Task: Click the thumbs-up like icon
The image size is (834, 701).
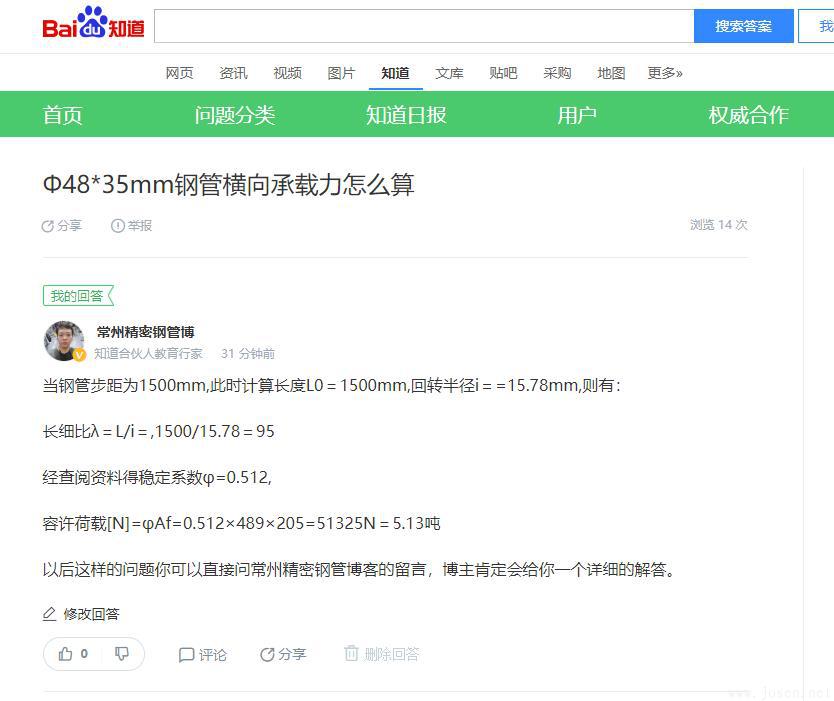Action: [66, 654]
